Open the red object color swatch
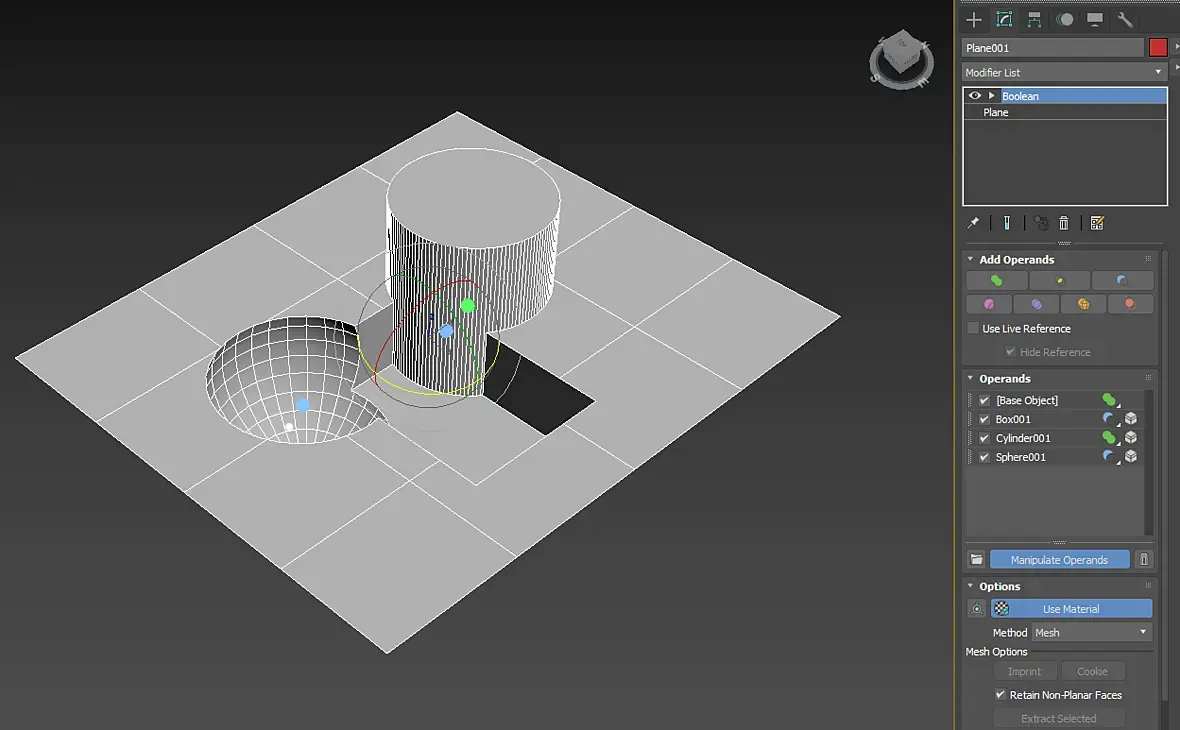Screen dimensions: 1180x730 point(1157,47)
